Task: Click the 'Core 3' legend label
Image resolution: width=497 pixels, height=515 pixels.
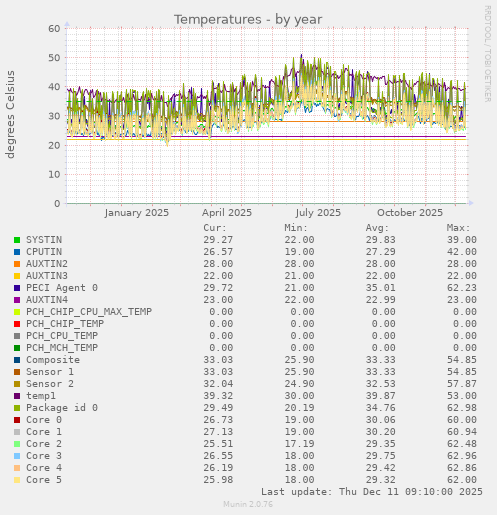Action: (x=44, y=456)
